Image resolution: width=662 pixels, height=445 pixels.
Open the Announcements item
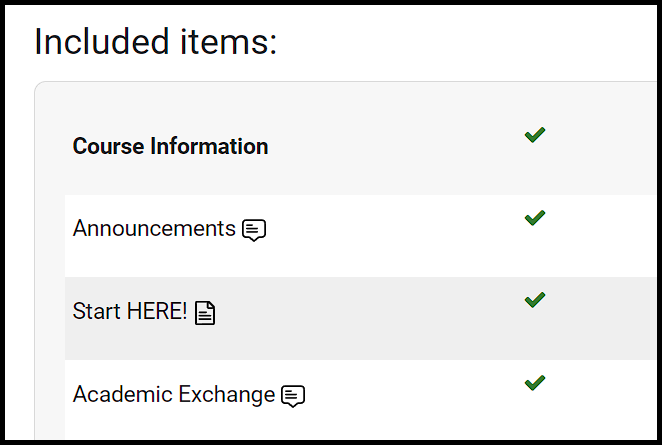coord(154,228)
